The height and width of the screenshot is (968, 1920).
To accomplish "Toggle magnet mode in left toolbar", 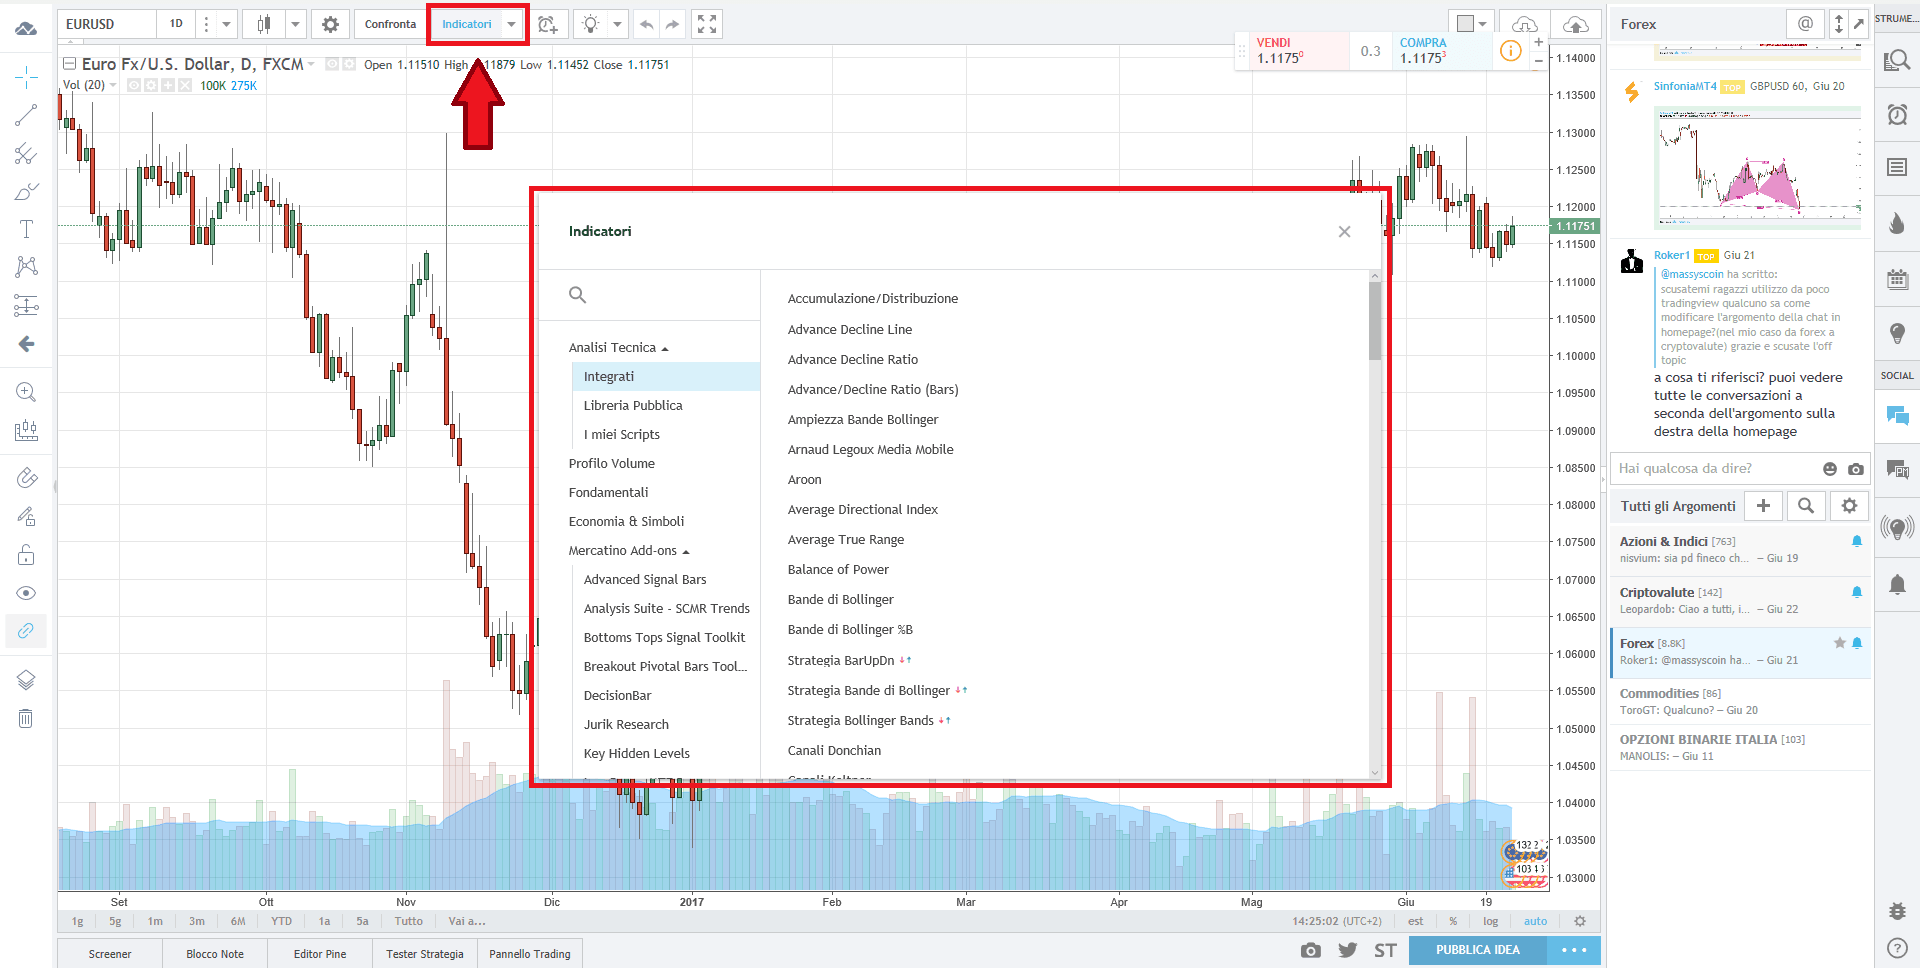I will [26, 478].
